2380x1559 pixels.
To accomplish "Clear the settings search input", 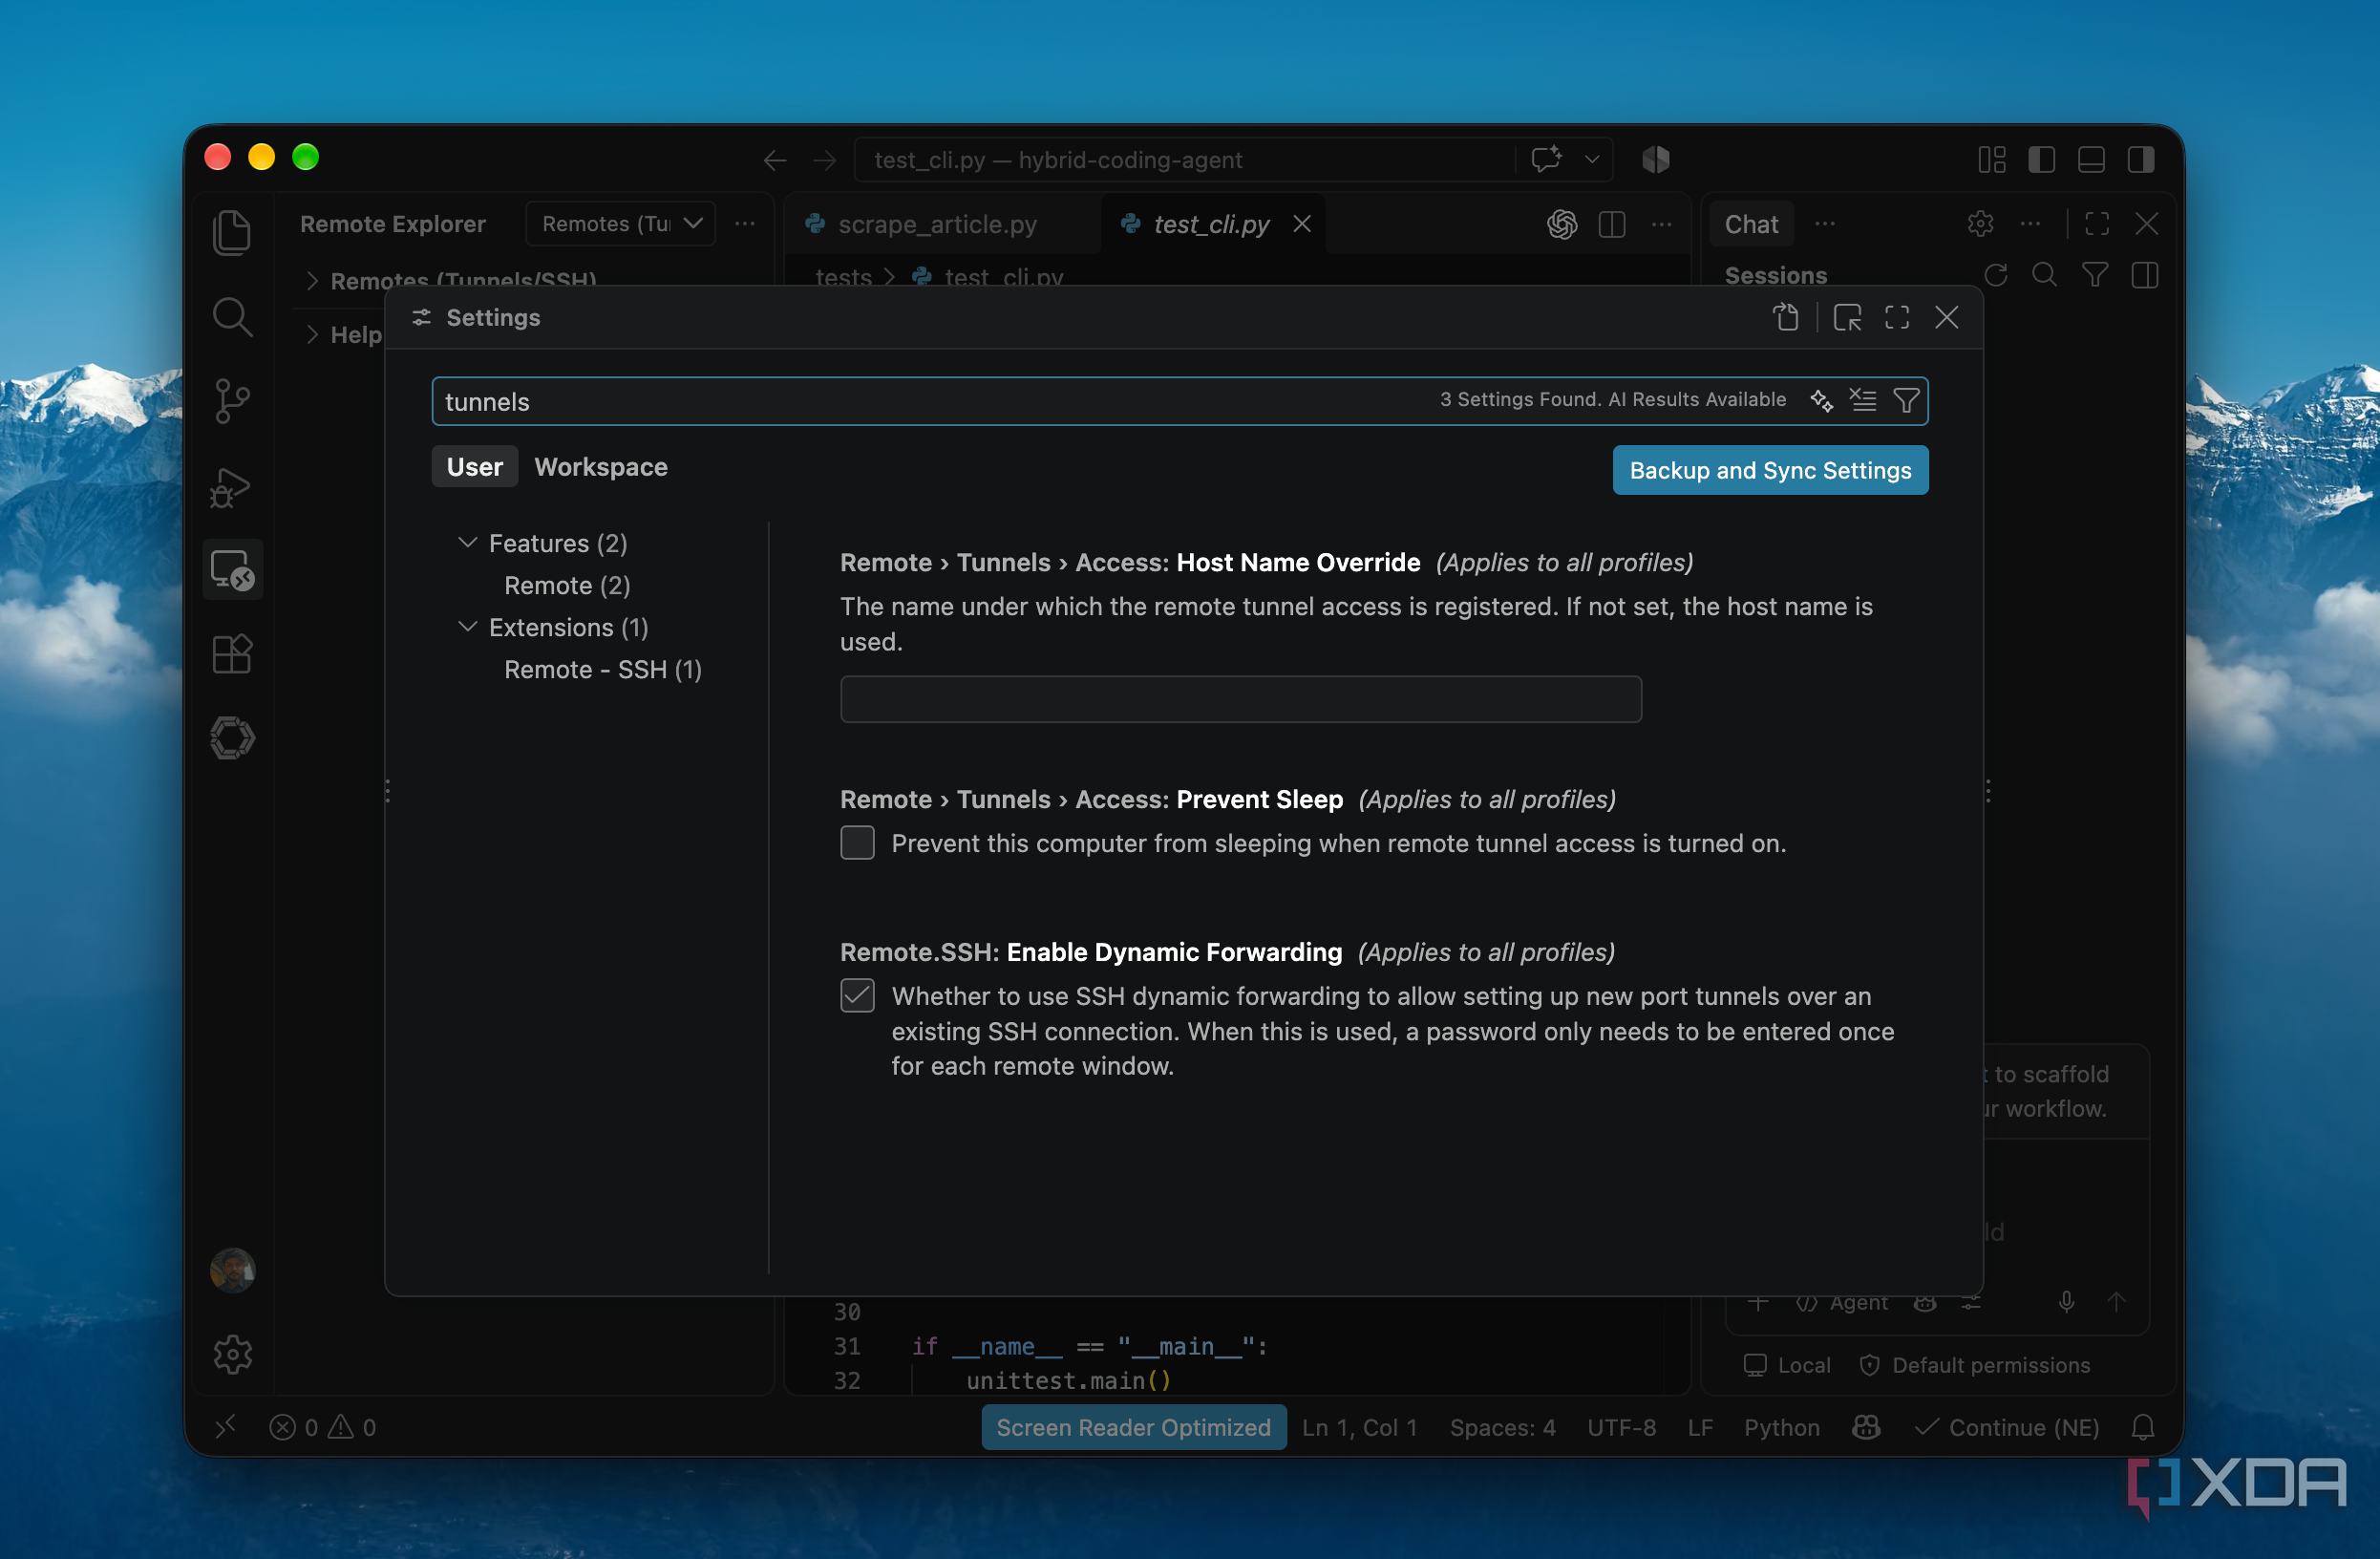I will tap(1863, 400).
